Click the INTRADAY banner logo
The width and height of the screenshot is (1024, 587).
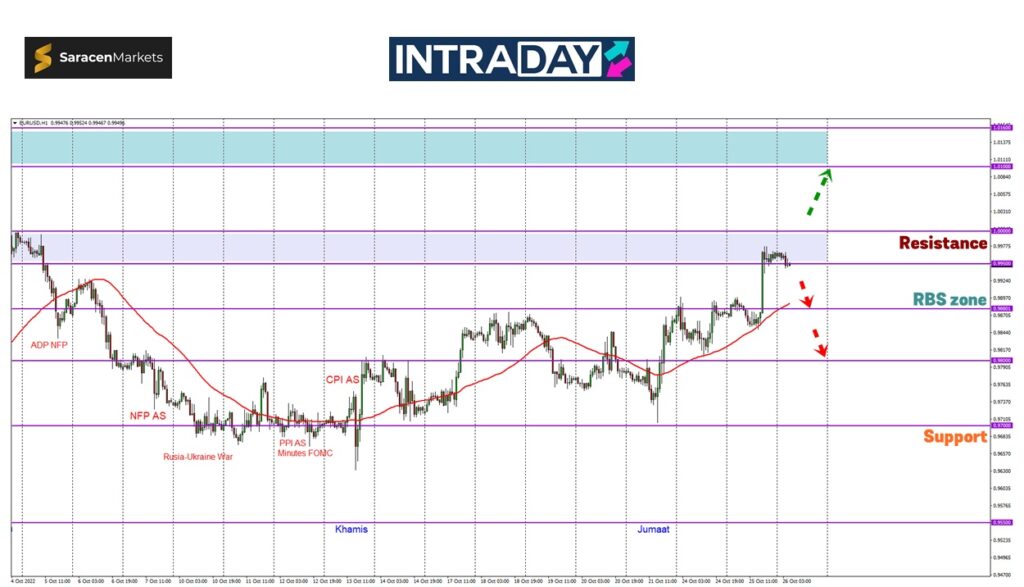[511, 59]
